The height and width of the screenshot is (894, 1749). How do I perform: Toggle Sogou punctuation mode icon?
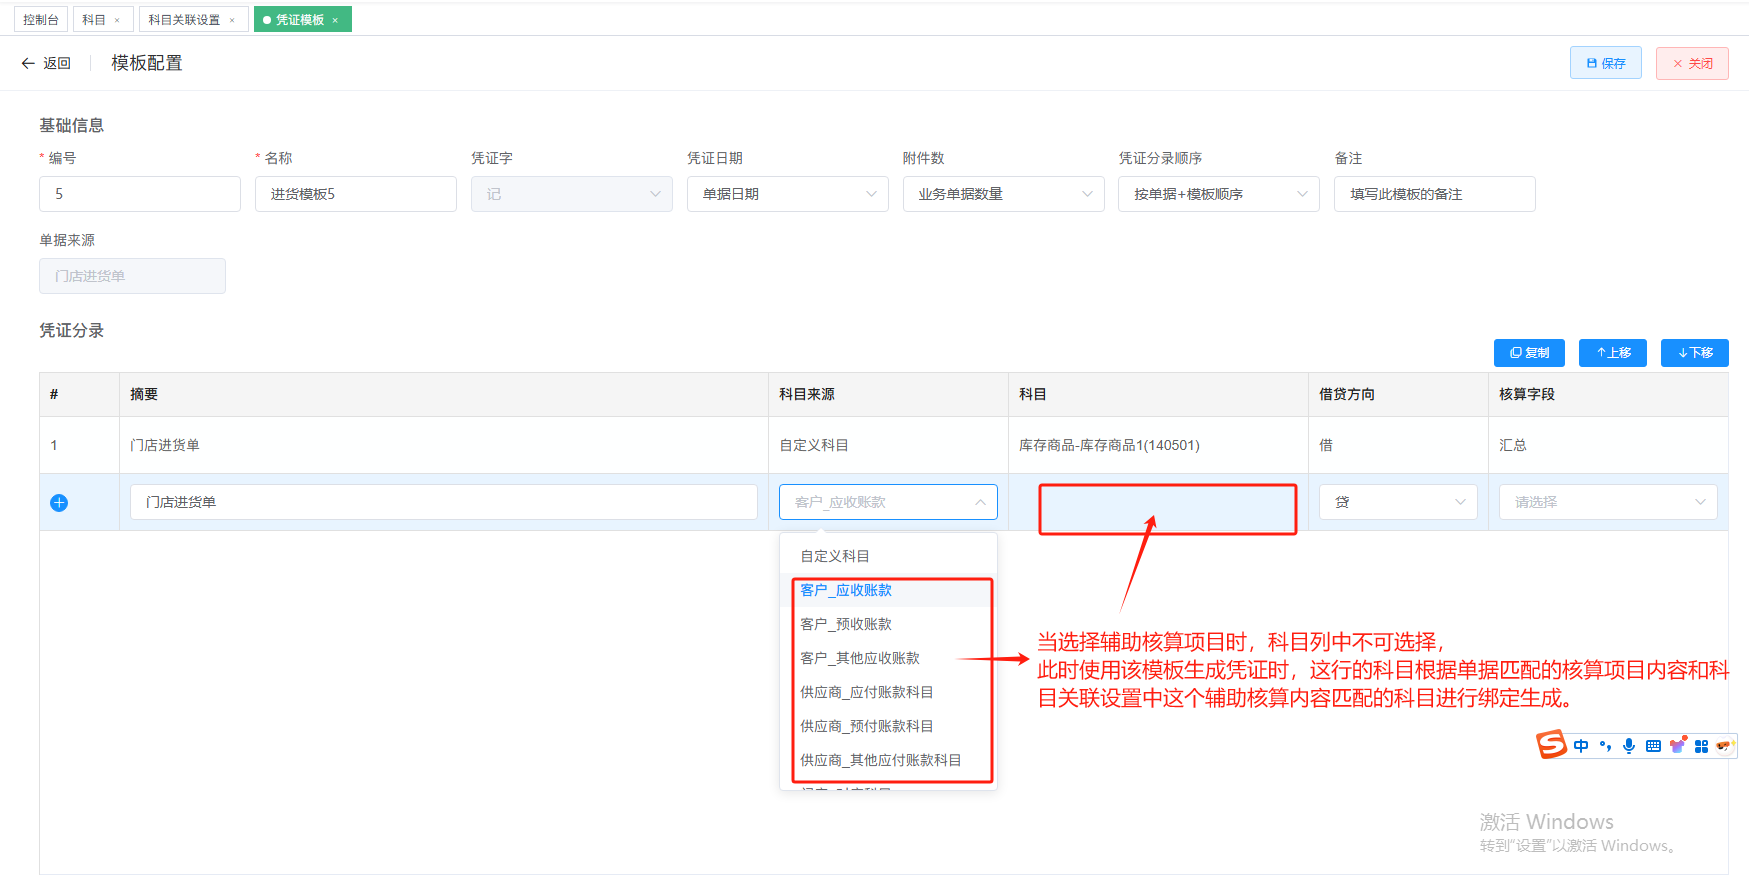1605,746
